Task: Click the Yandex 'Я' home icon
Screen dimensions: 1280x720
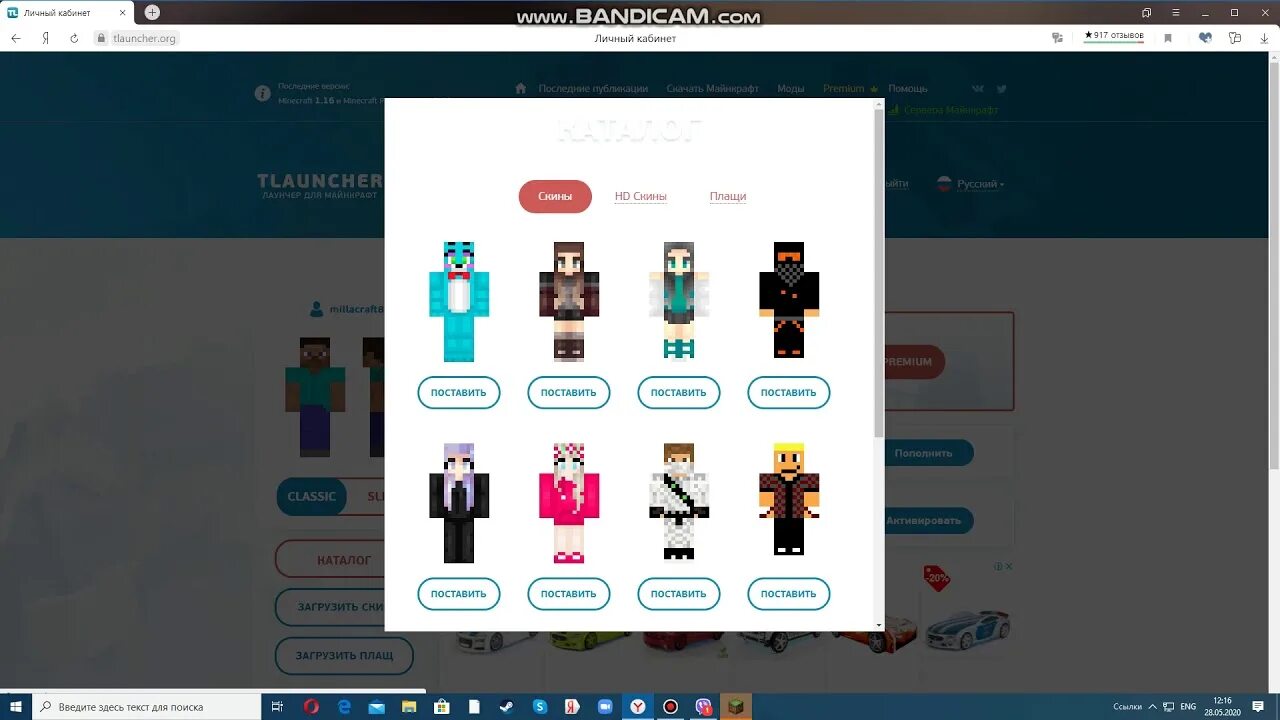Action: coord(45,38)
